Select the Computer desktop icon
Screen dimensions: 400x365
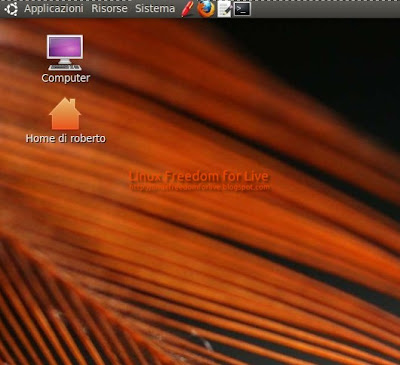click(x=65, y=53)
